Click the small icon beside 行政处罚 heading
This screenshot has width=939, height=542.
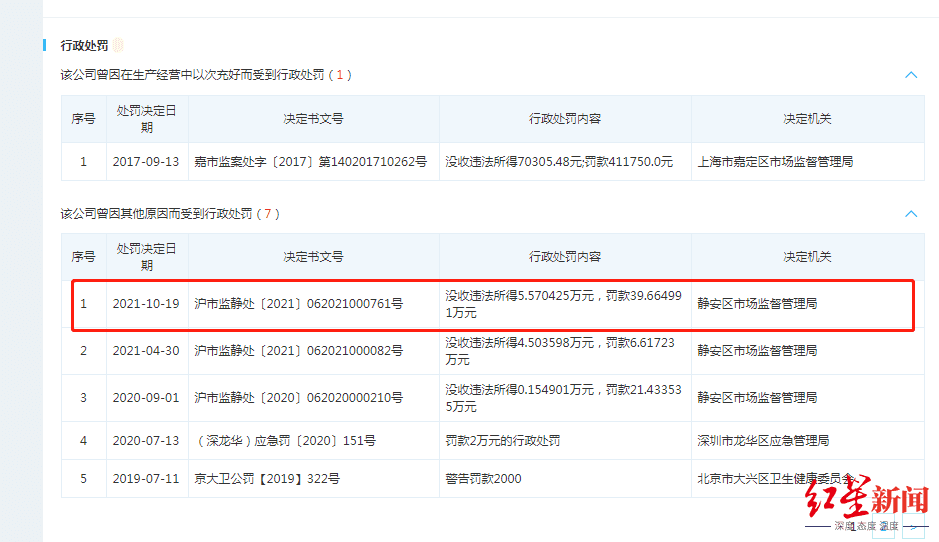[118, 45]
